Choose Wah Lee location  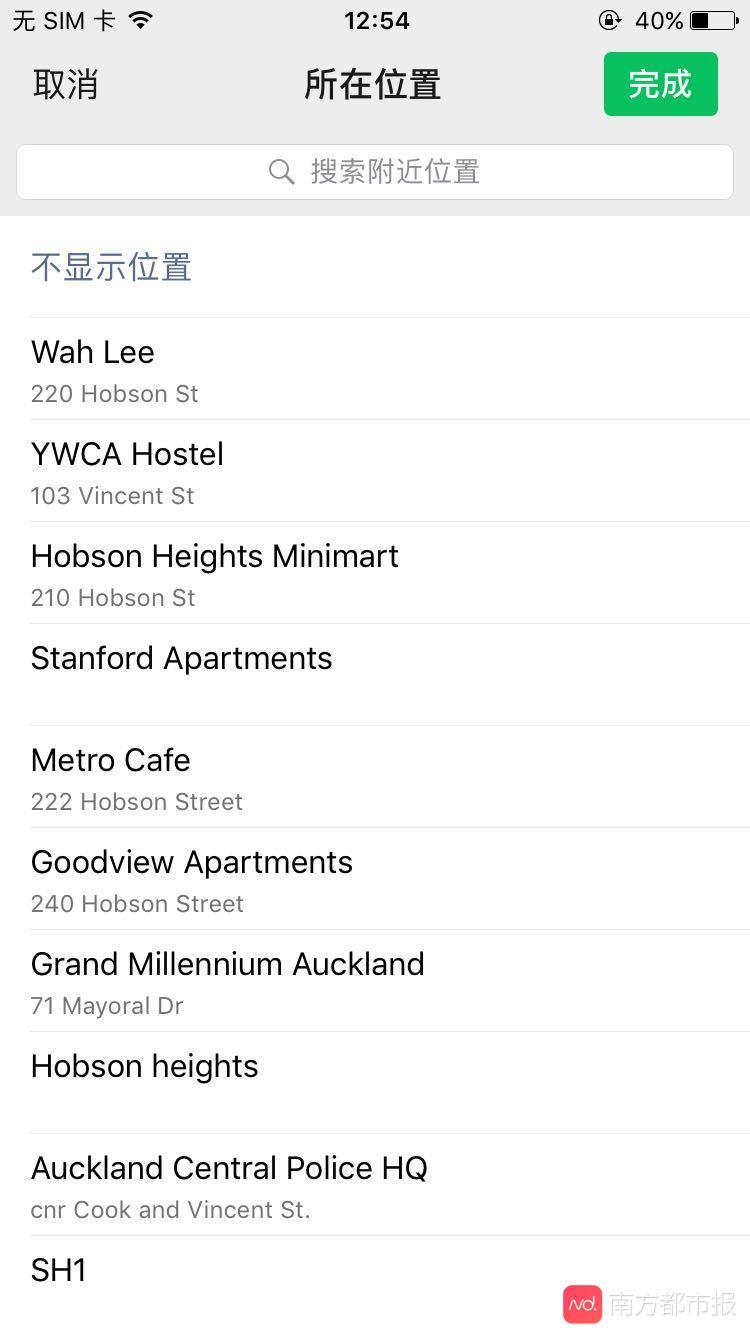point(375,370)
